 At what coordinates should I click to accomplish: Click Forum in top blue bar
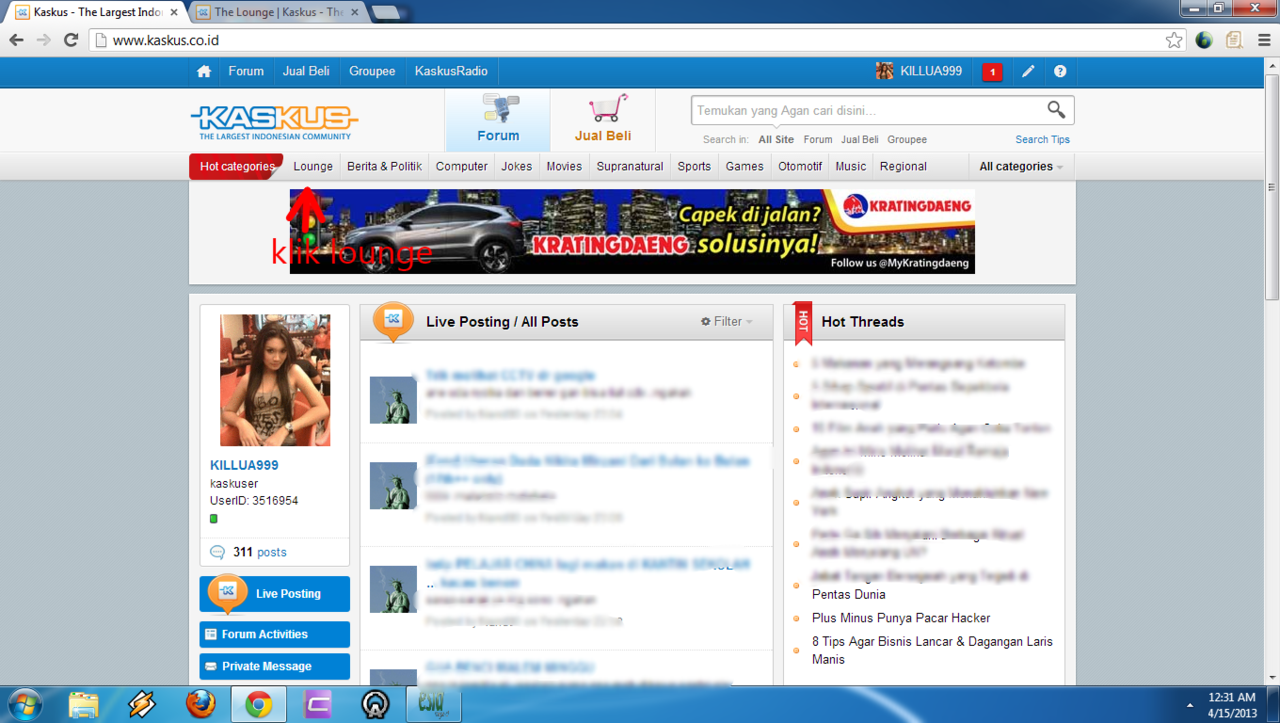246,71
